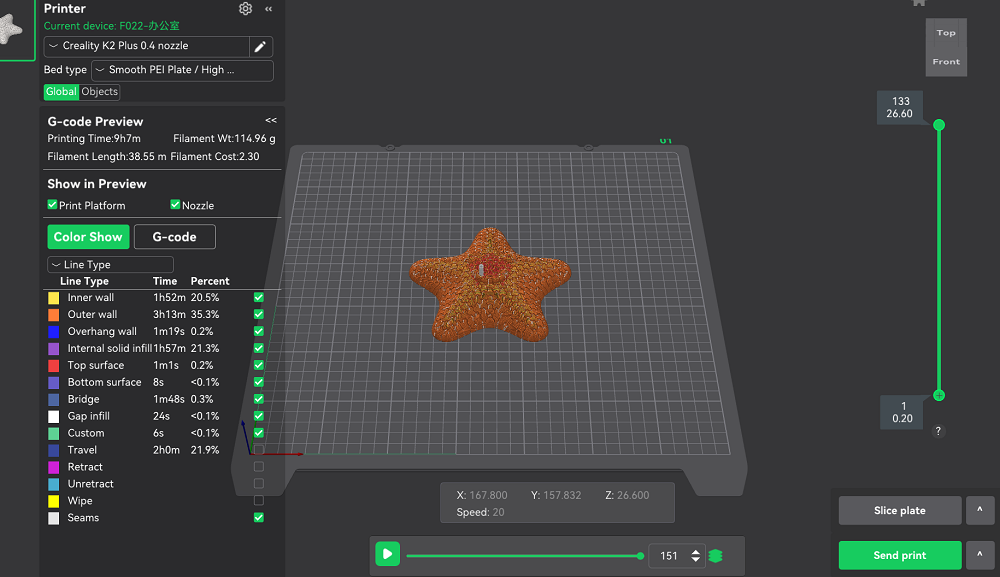The height and width of the screenshot is (577, 1000).
Task: Click the green layers icon beside step counter
Action: 715,556
